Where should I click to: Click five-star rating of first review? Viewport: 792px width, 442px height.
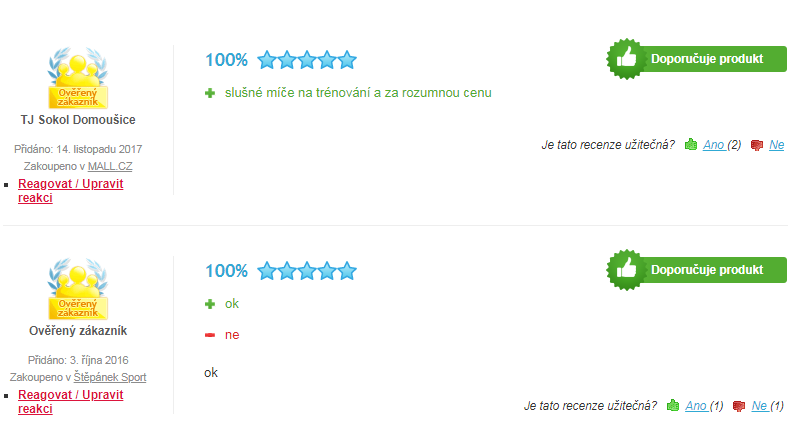(307, 60)
